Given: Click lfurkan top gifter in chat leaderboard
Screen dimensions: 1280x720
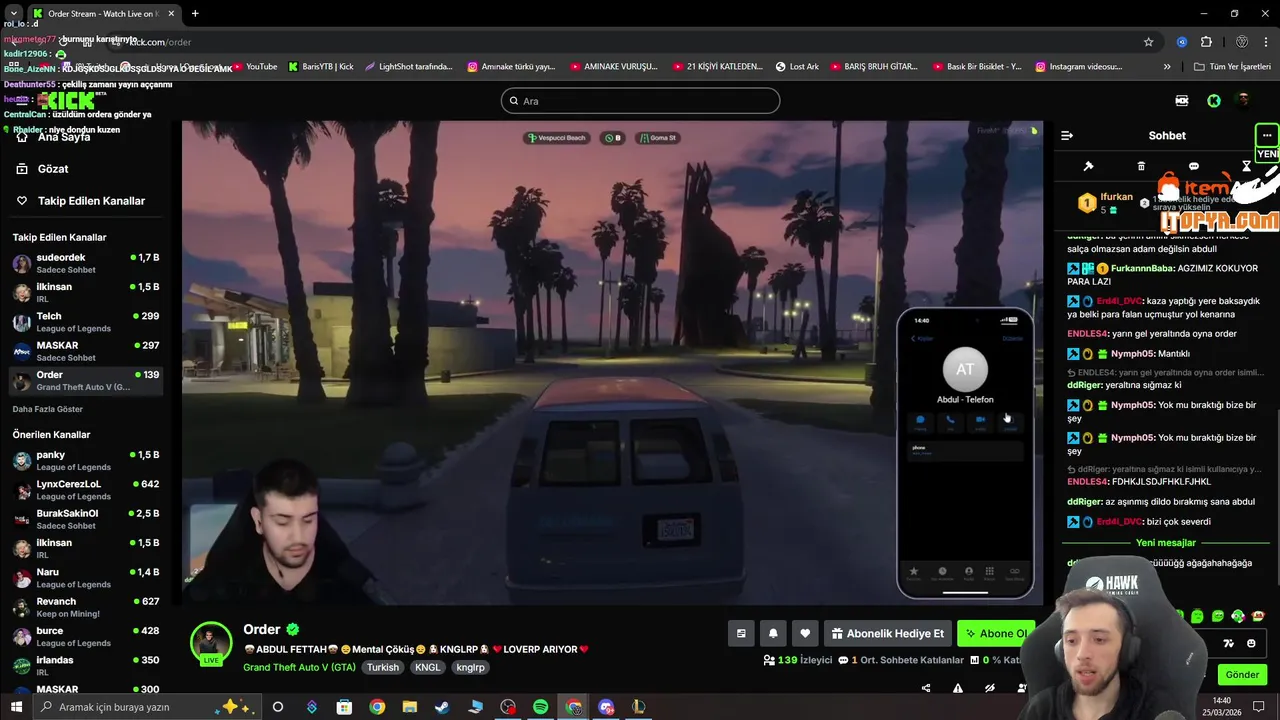Looking at the screenshot, I should pos(1105,203).
